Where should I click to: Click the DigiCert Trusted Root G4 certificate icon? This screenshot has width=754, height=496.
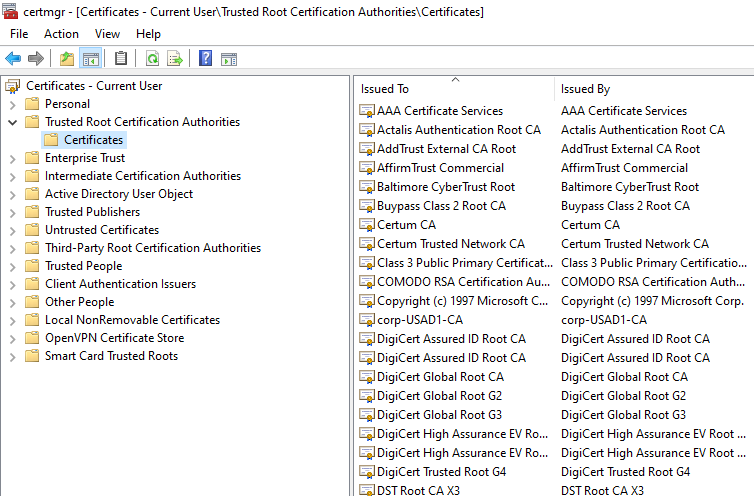[x=367, y=472]
